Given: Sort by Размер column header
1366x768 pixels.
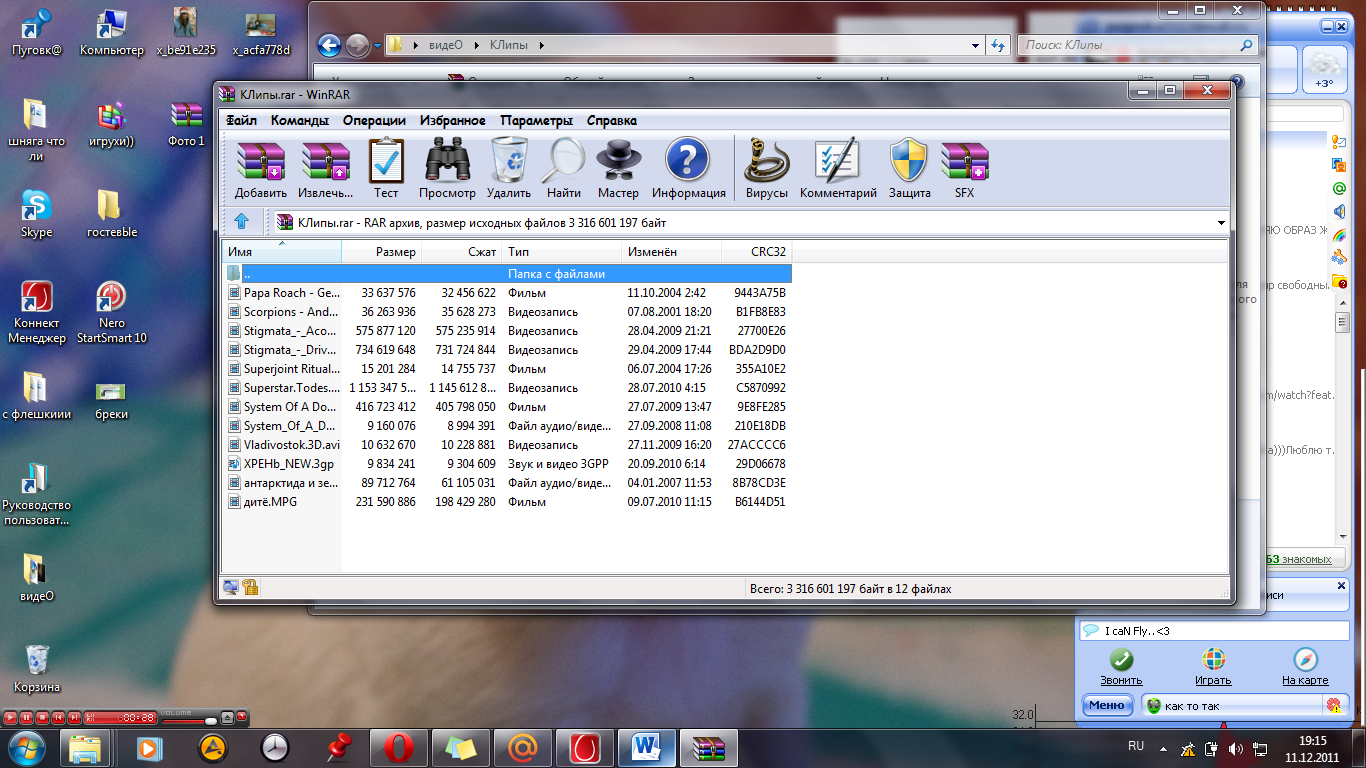Looking at the screenshot, I should [382, 251].
